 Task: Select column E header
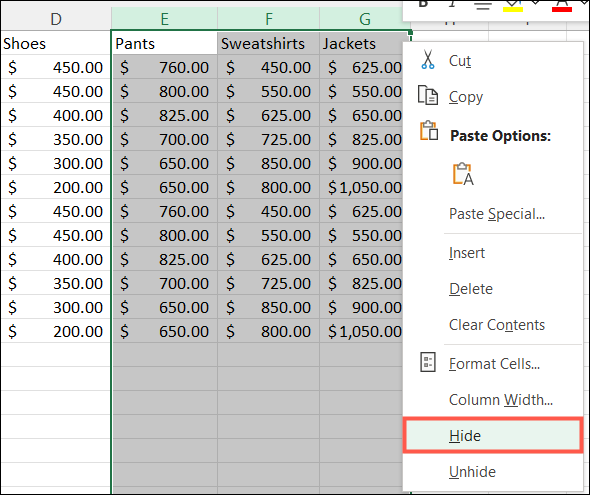[x=164, y=18]
